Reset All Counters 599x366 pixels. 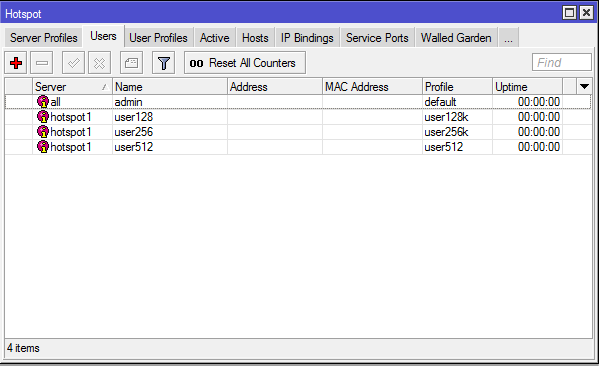(x=244, y=63)
